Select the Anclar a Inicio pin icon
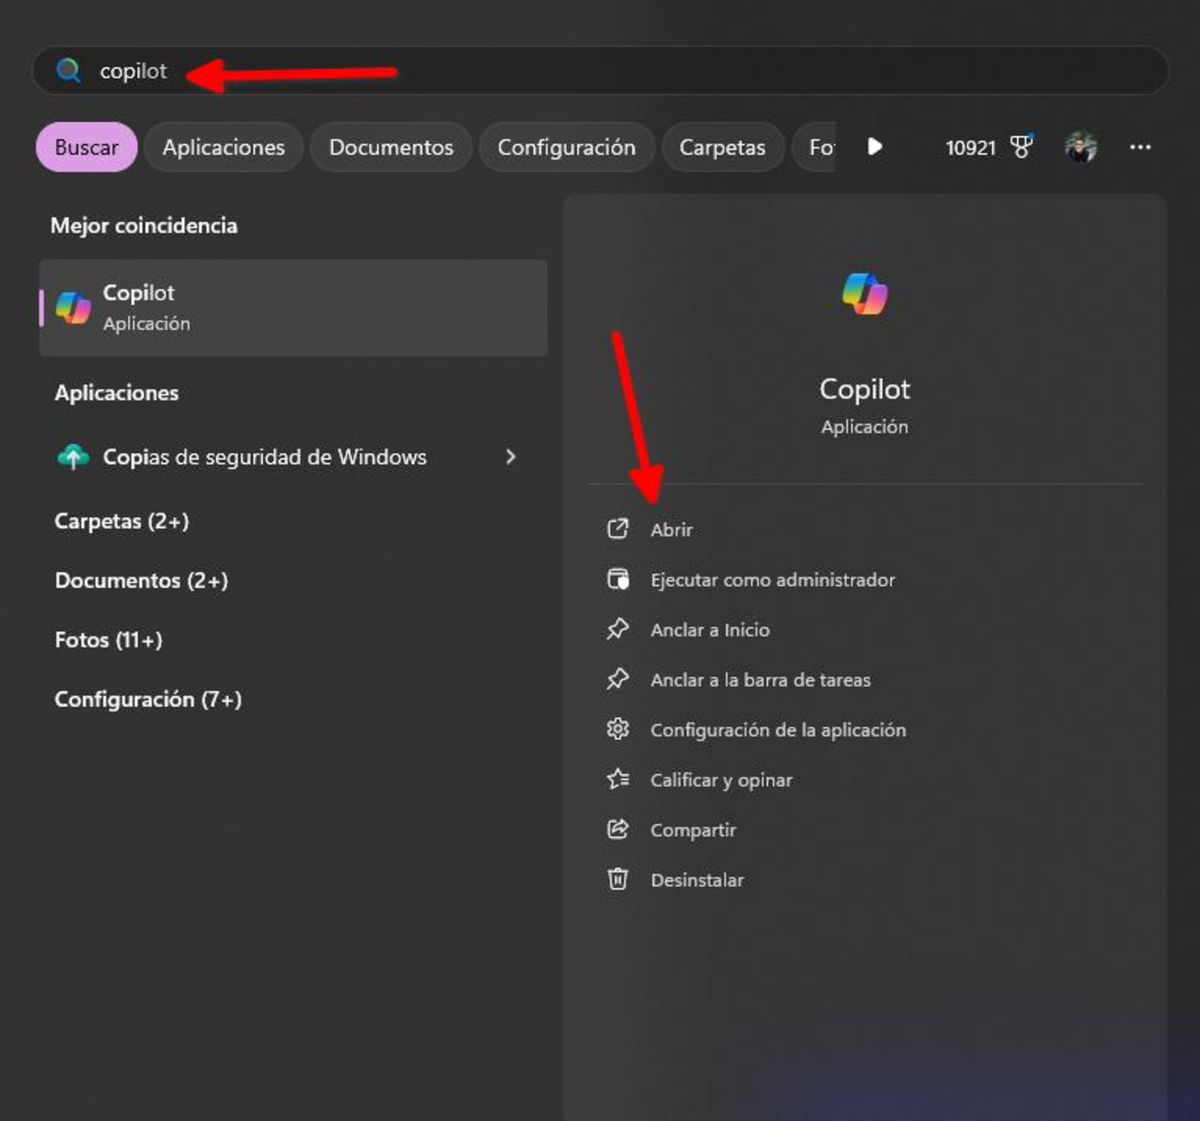The image size is (1200, 1121). click(x=618, y=629)
